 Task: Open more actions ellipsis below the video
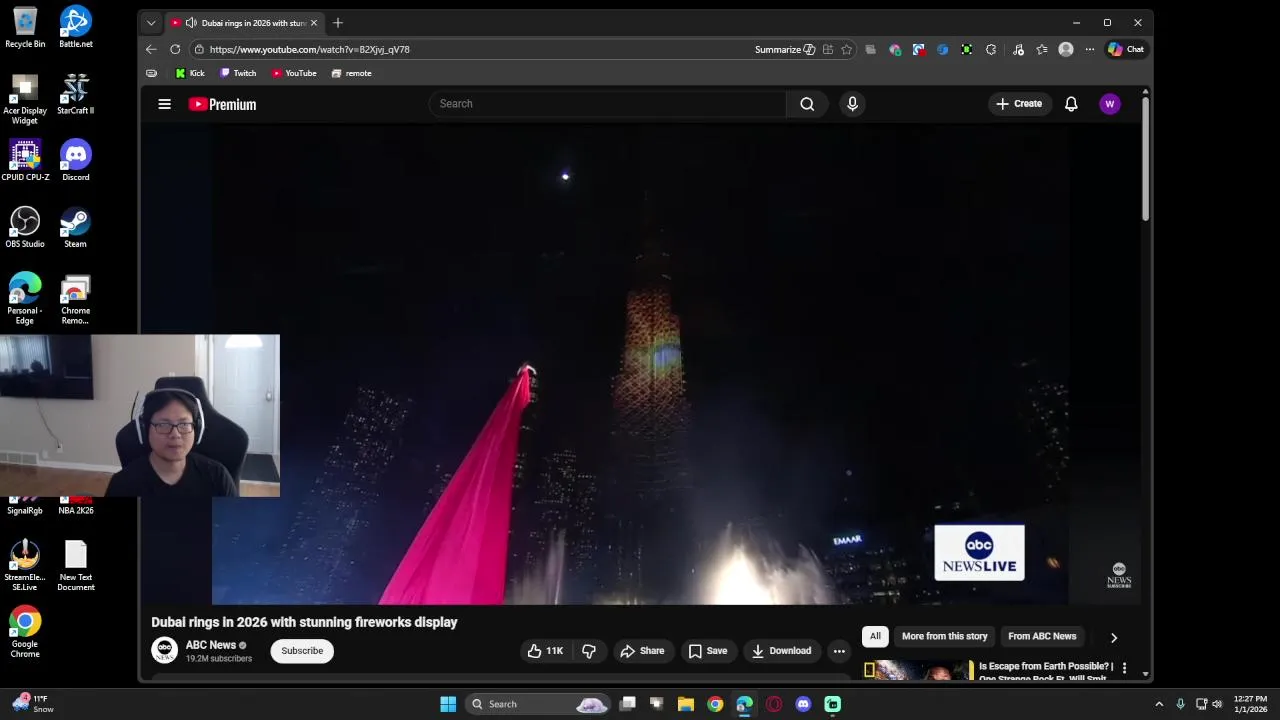tap(839, 651)
